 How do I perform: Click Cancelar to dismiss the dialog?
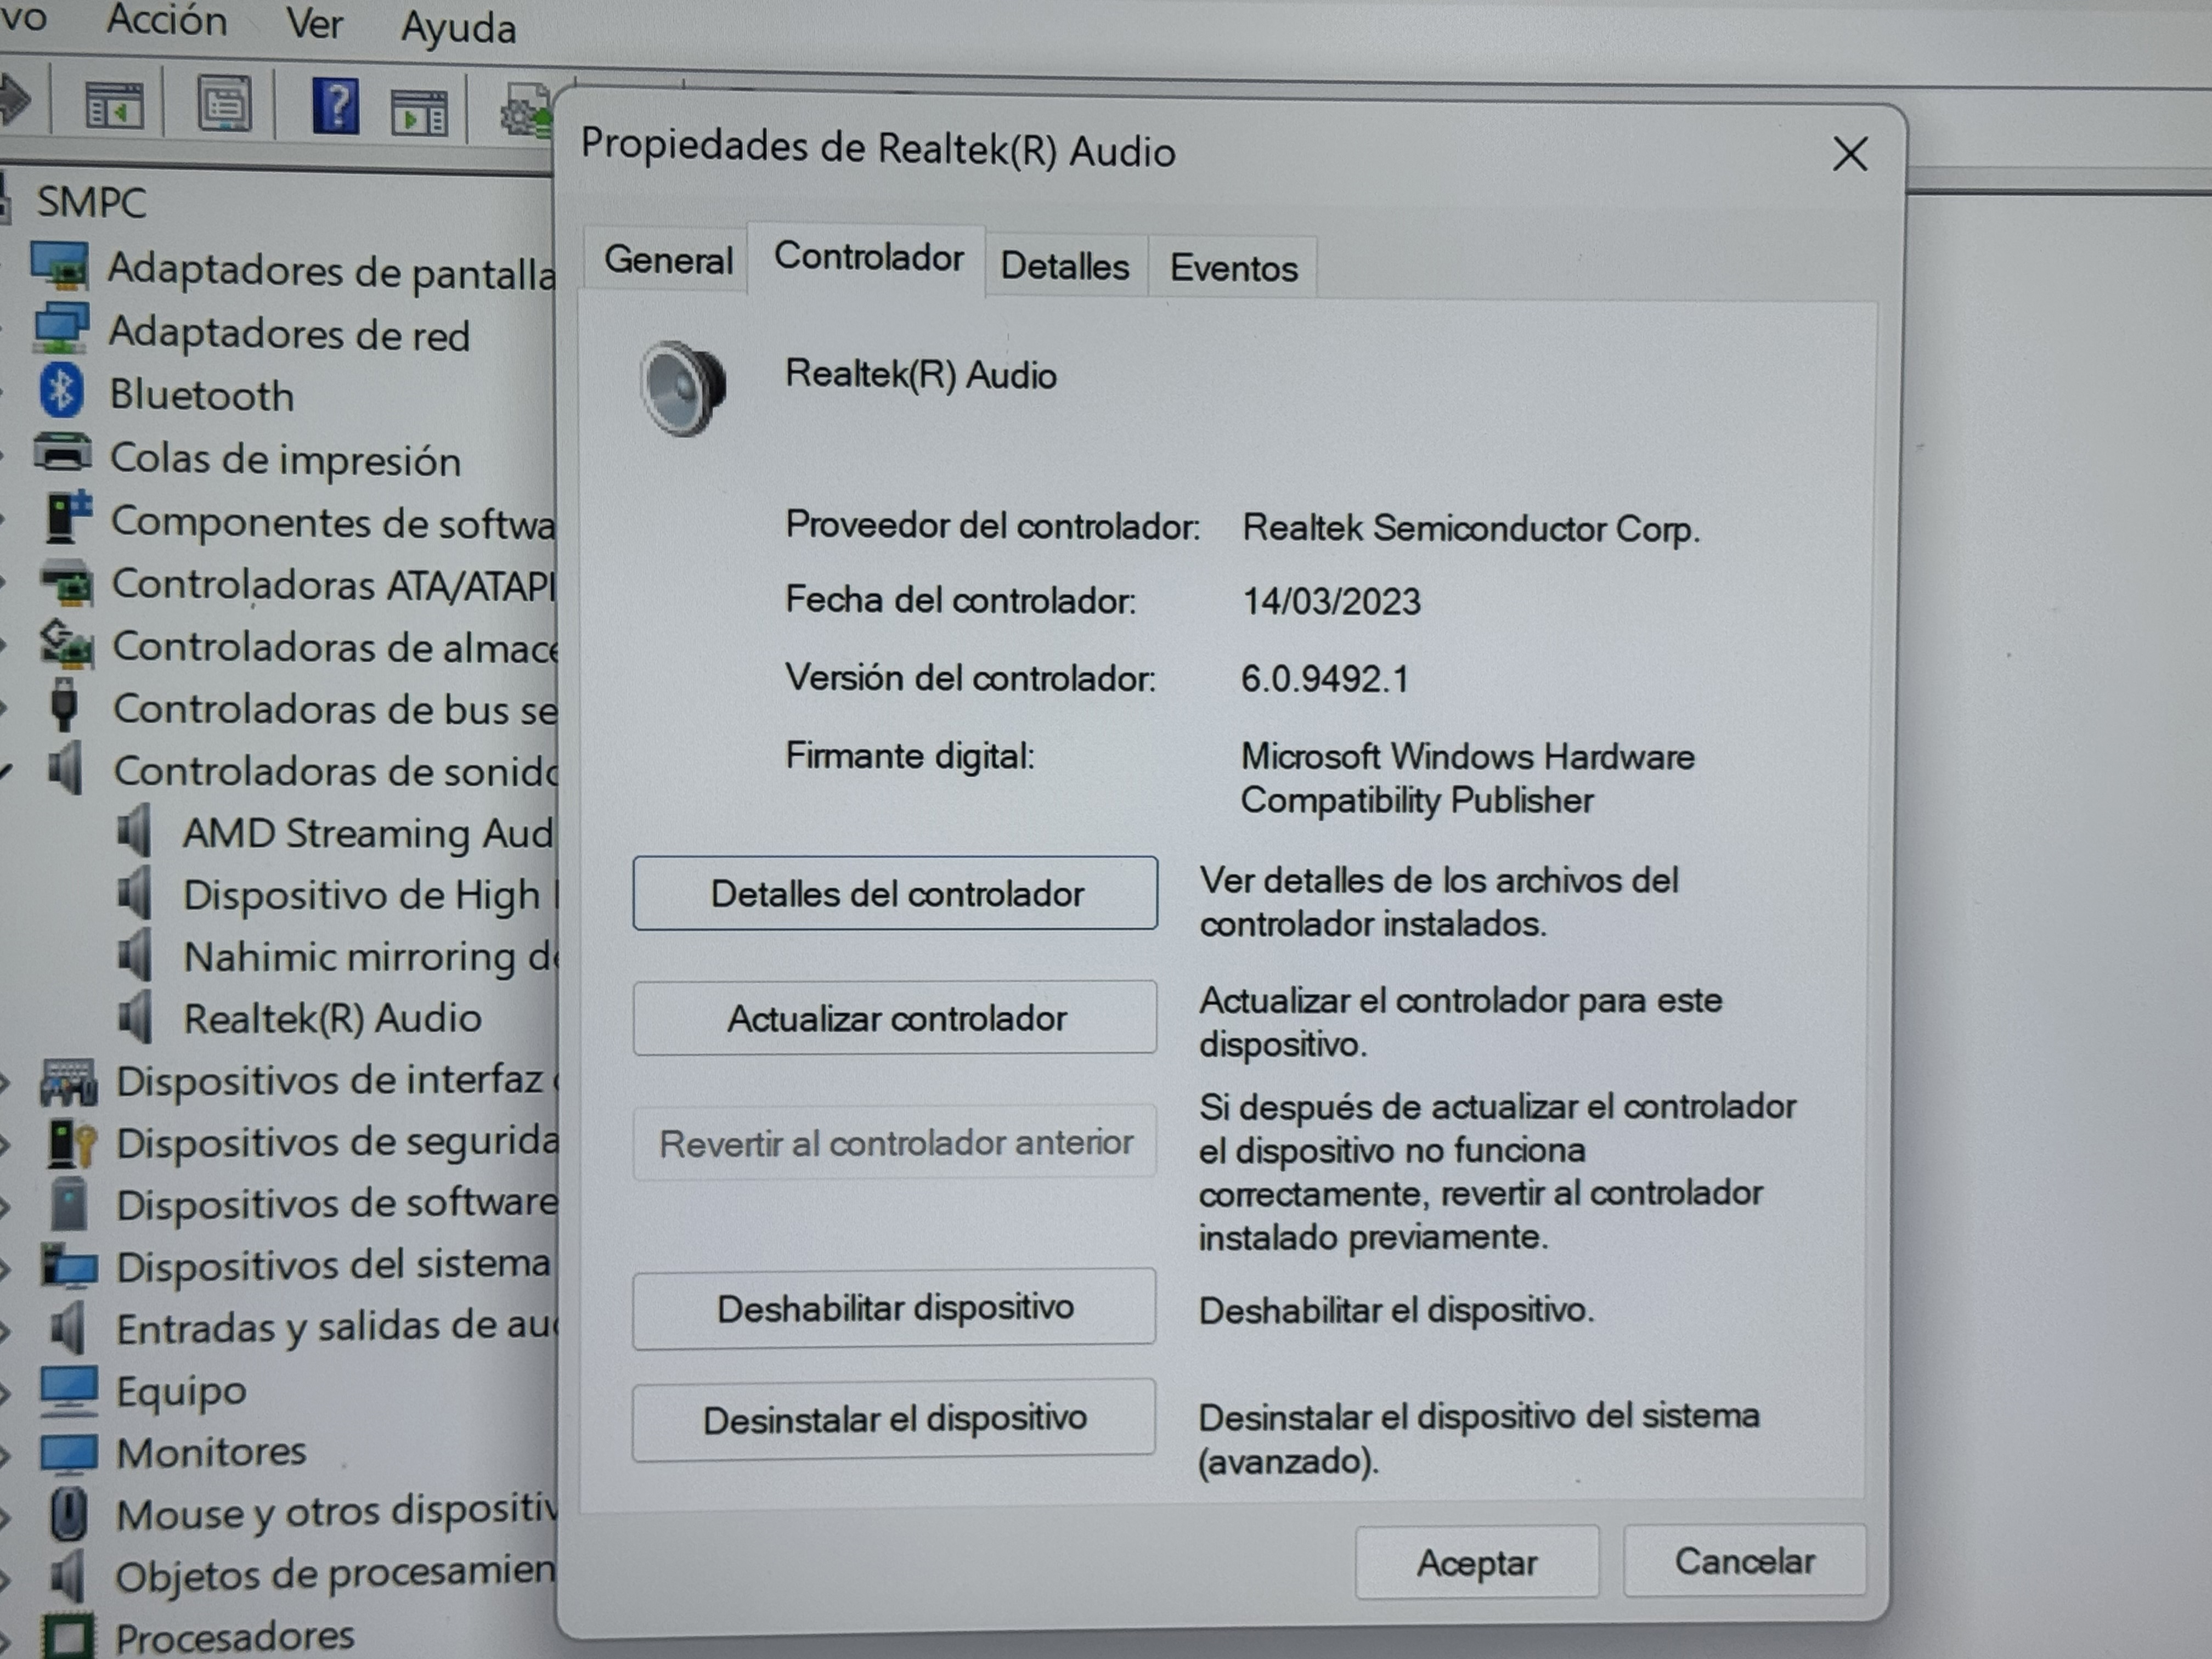tap(1745, 1561)
